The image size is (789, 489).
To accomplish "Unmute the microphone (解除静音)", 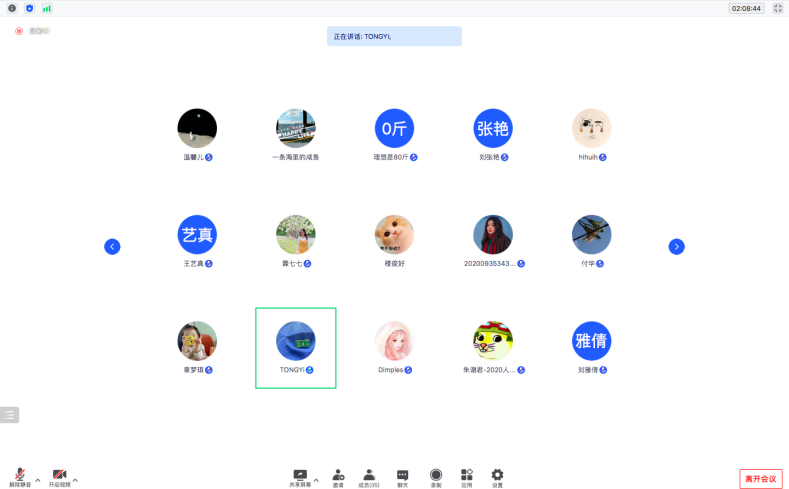I will click(19, 475).
